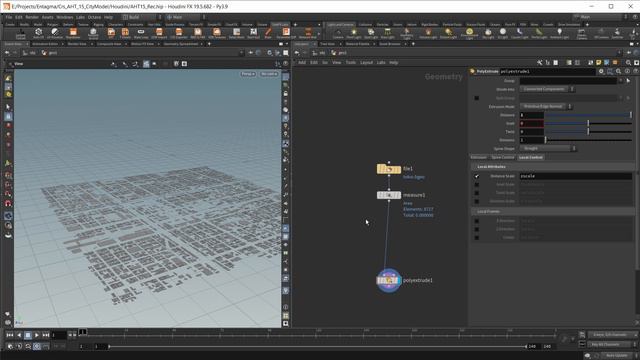Adjust the Inset slider handle
The height and width of the screenshot is (360, 640).
(x=588, y=123)
